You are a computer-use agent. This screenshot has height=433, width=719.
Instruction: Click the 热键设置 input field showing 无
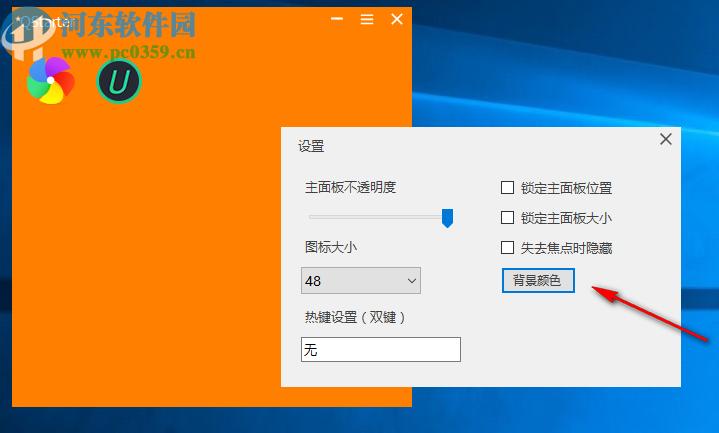381,350
